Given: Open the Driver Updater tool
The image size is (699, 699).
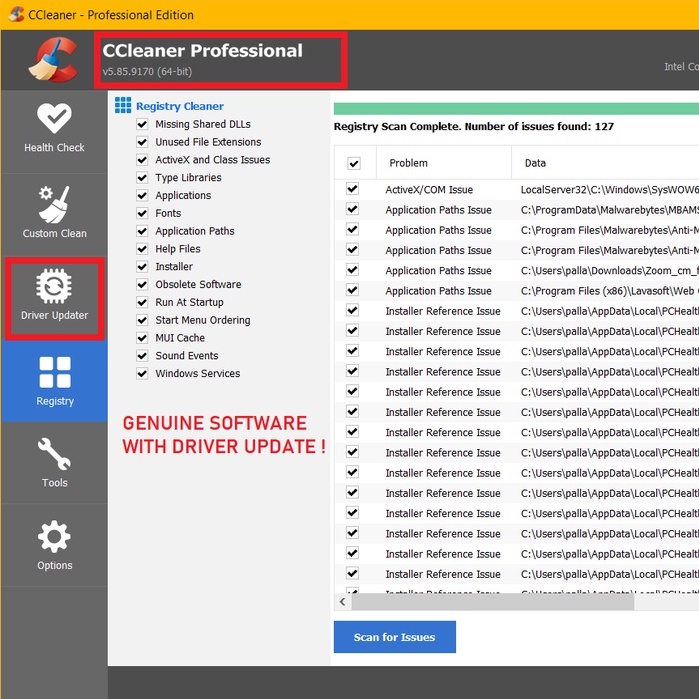Looking at the screenshot, I should point(54,297).
